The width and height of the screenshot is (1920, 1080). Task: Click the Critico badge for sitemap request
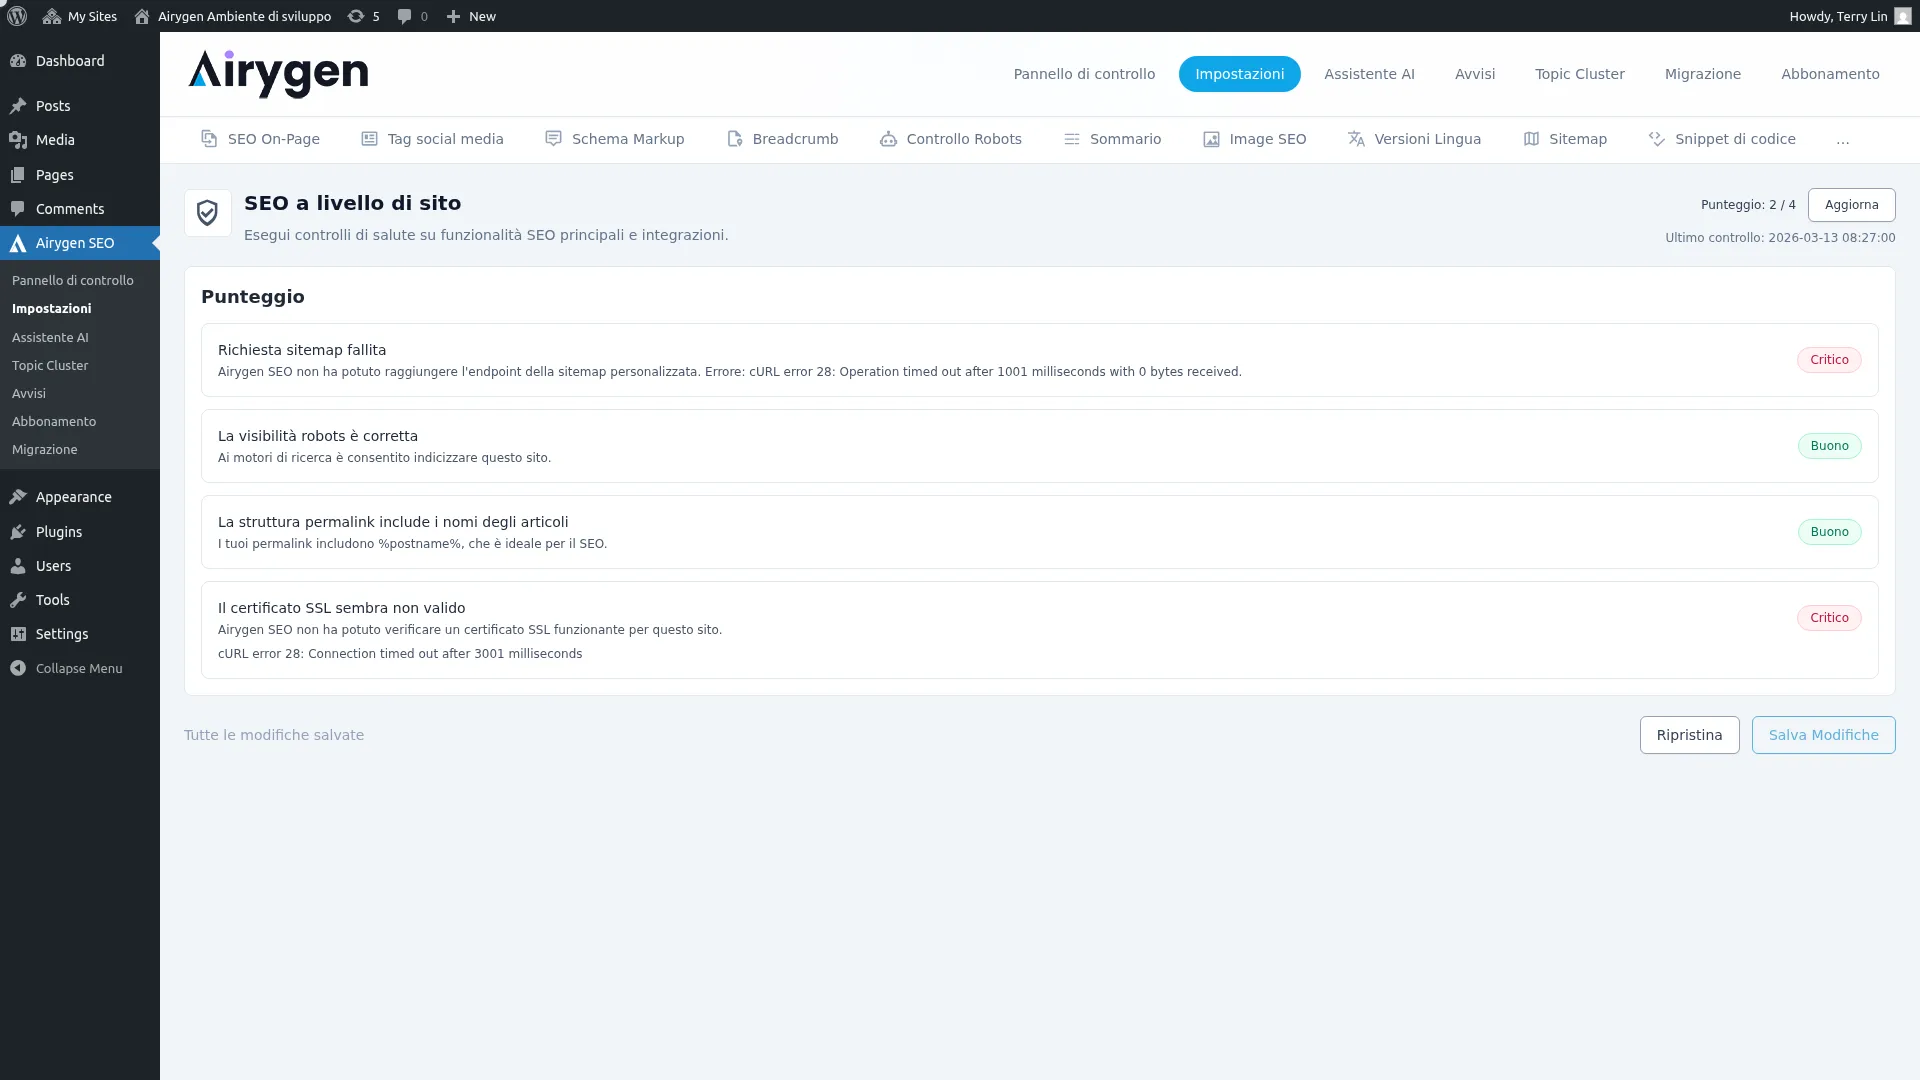pos(1829,360)
